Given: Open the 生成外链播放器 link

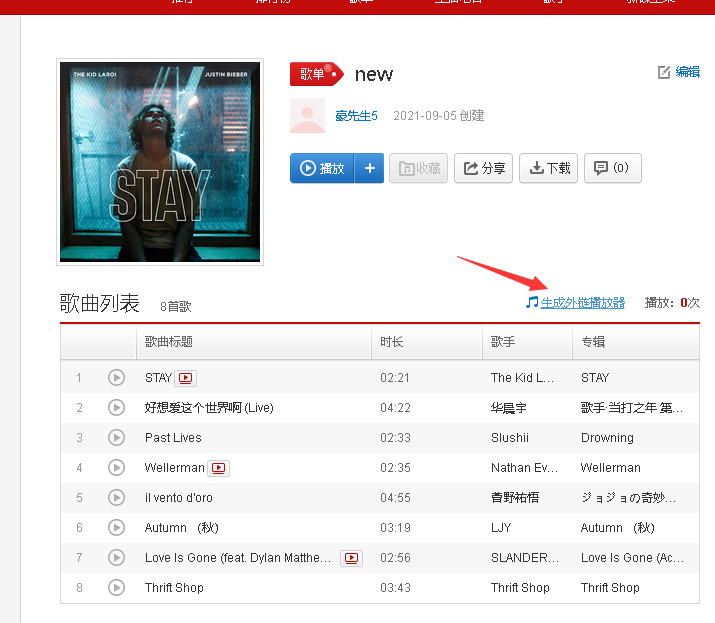Looking at the screenshot, I should 583,302.
